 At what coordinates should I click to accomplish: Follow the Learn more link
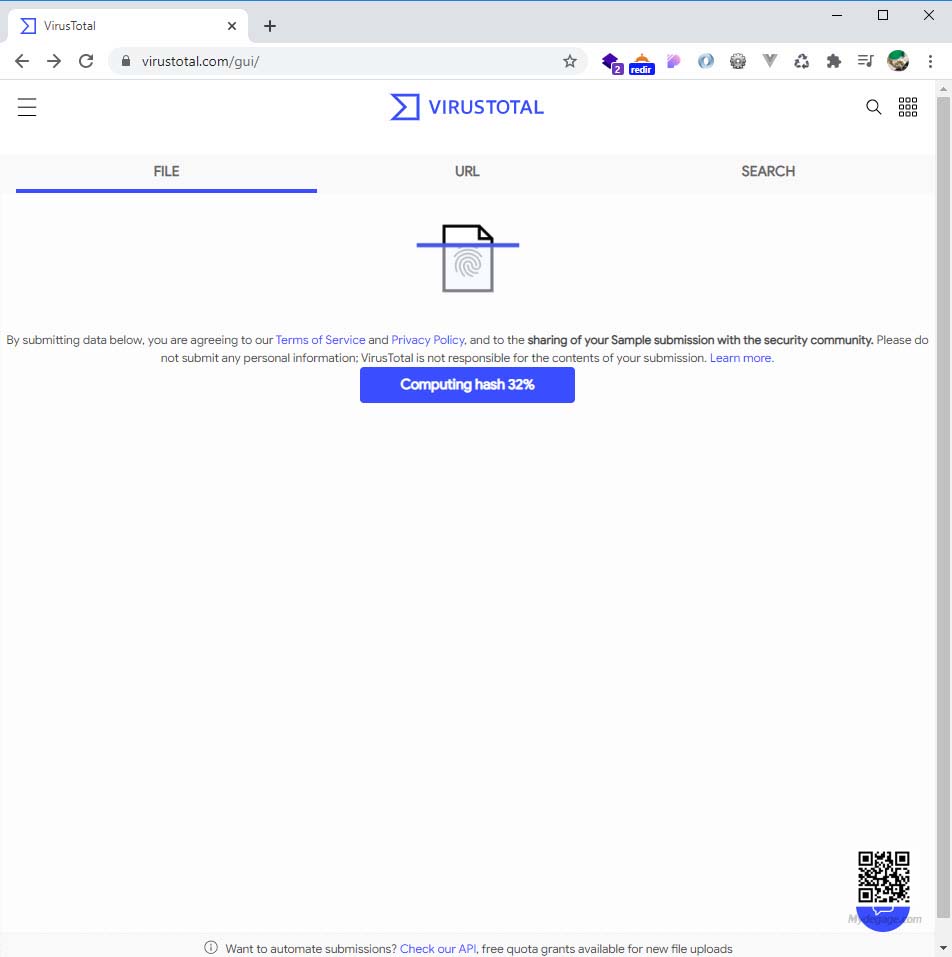click(741, 358)
